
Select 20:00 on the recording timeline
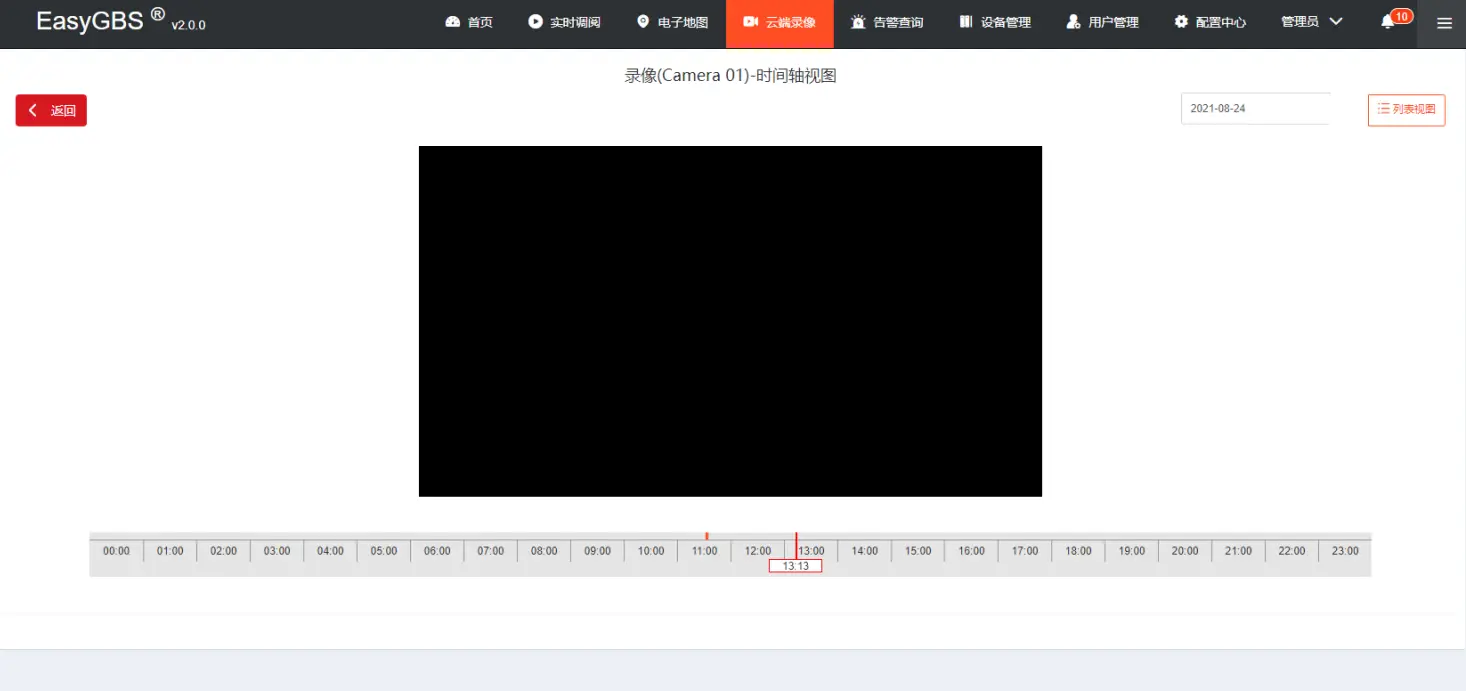click(1185, 551)
